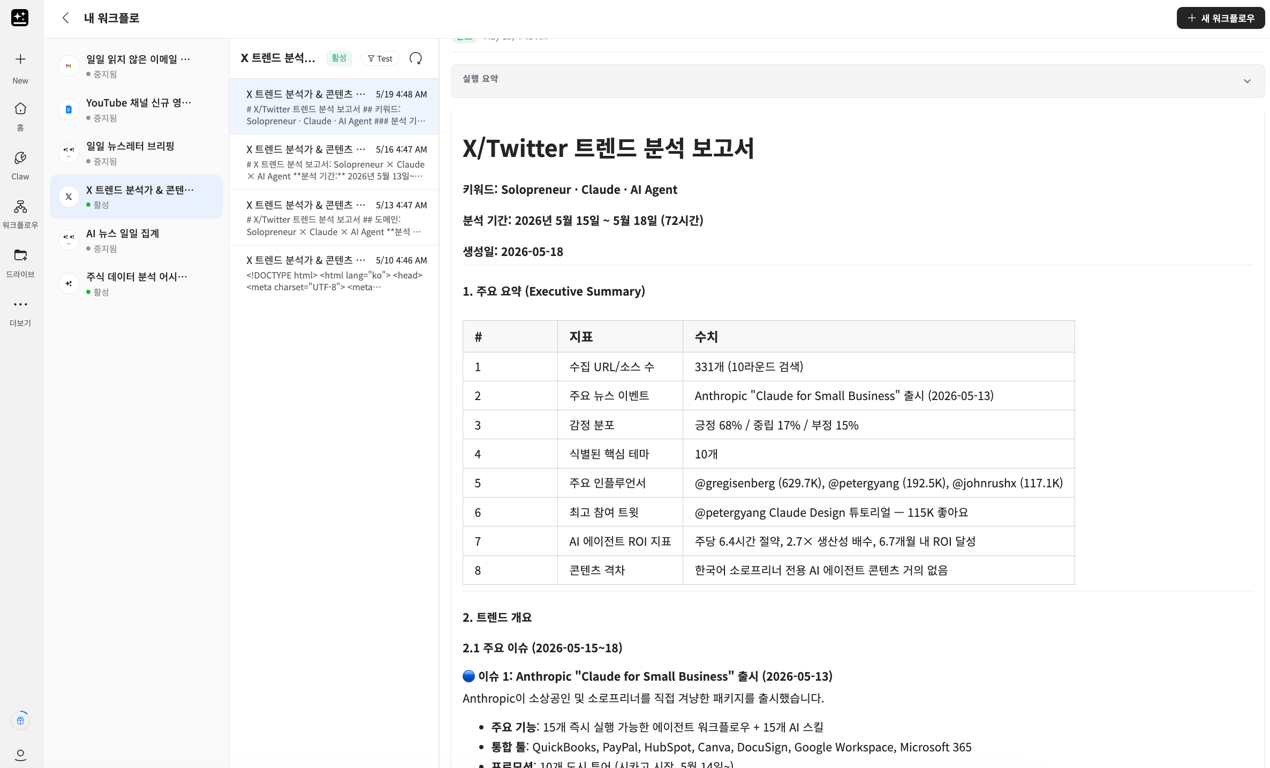Open the 드라이브 folder icon

coord(20,255)
